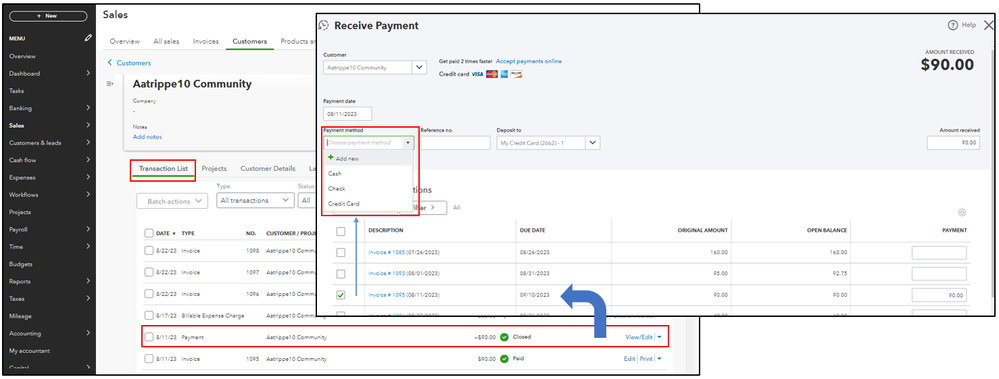This screenshot has width=999, height=379.
Task: Open the table settings gear icon
Action: (x=962, y=212)
